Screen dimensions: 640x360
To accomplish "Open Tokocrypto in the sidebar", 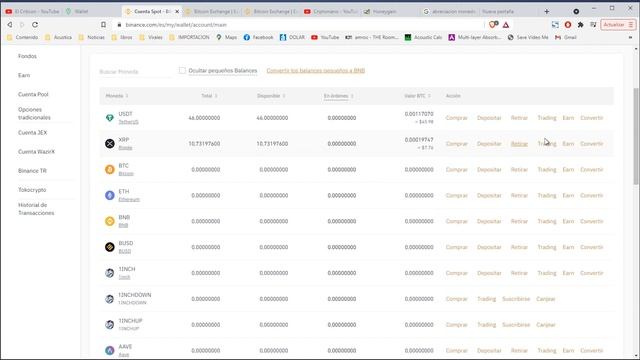I will [32, 190].
